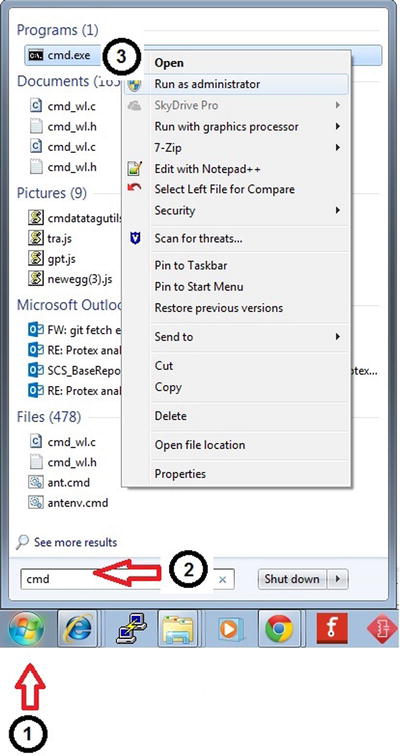
Task: Open Google Chrome from the taskbar
Action: 279,629
